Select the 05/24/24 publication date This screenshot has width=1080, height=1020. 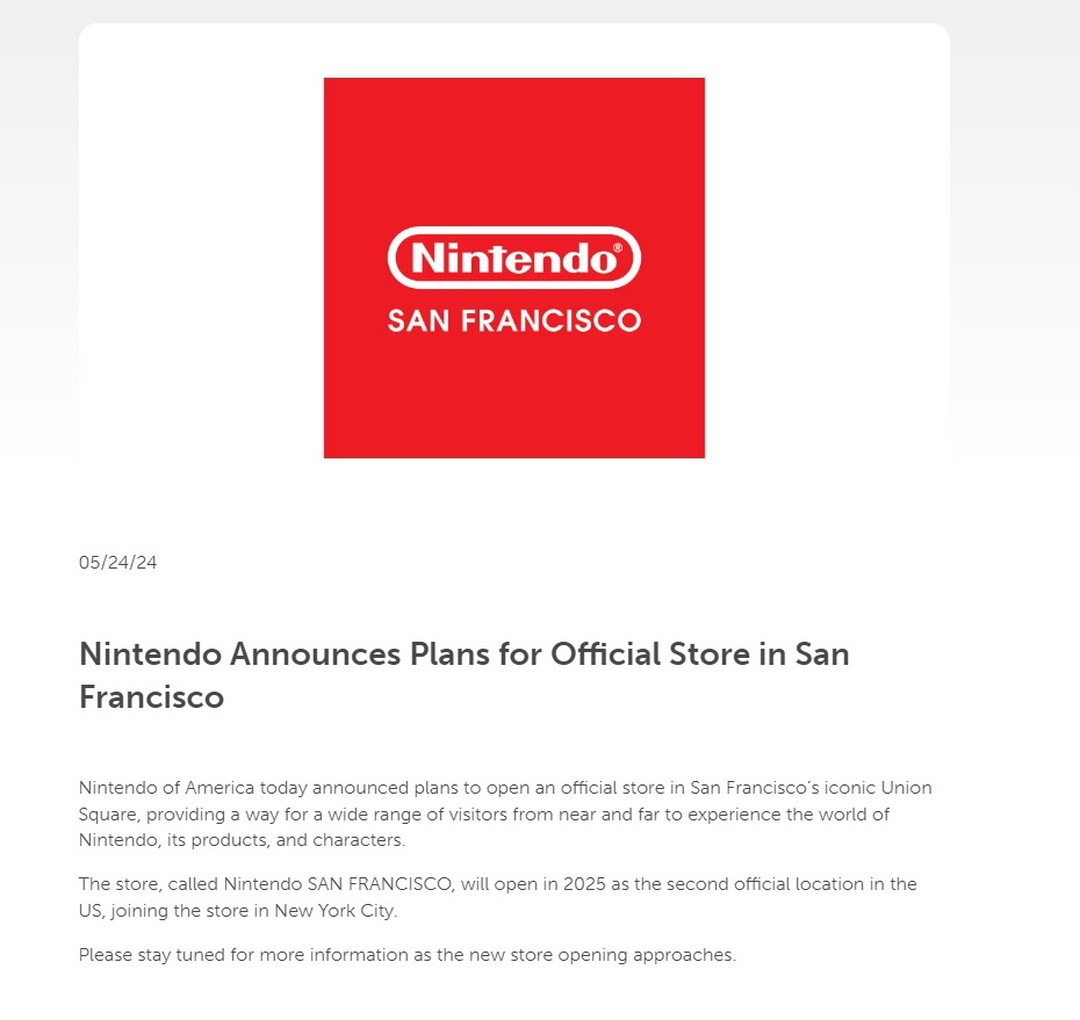tap(118, 563)
